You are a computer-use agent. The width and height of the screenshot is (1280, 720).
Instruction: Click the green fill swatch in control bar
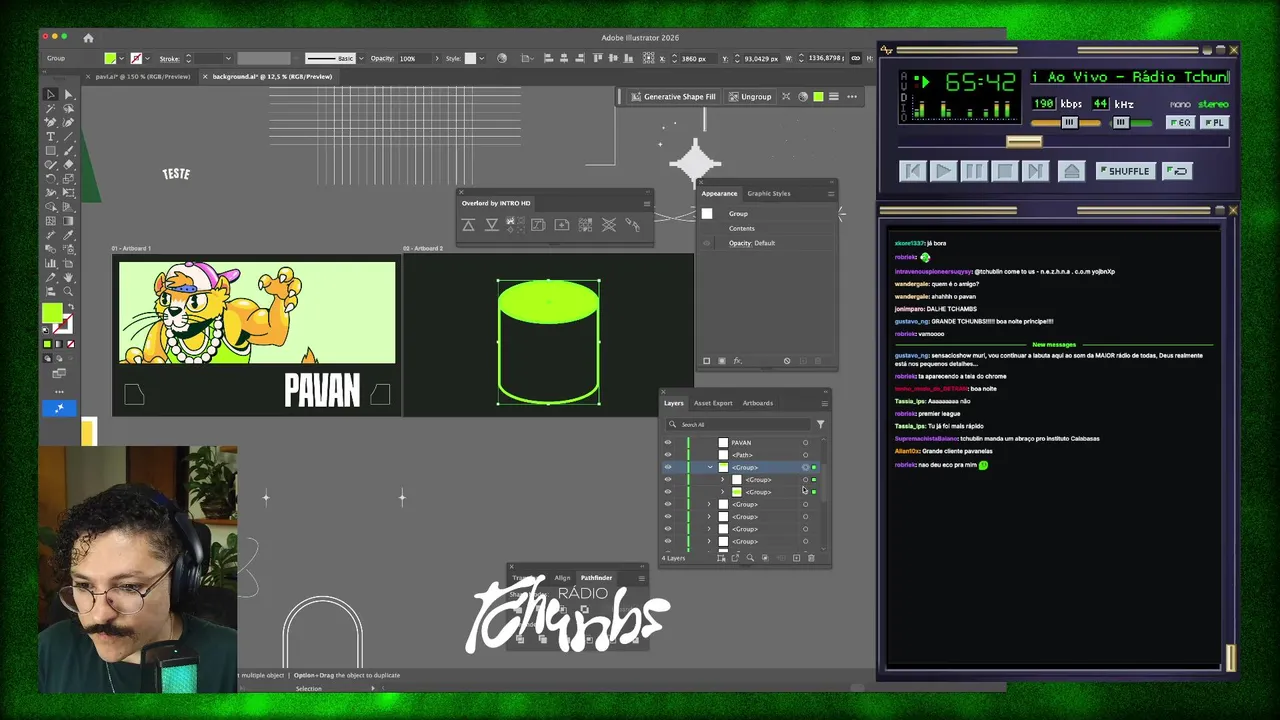click(110, 58)
